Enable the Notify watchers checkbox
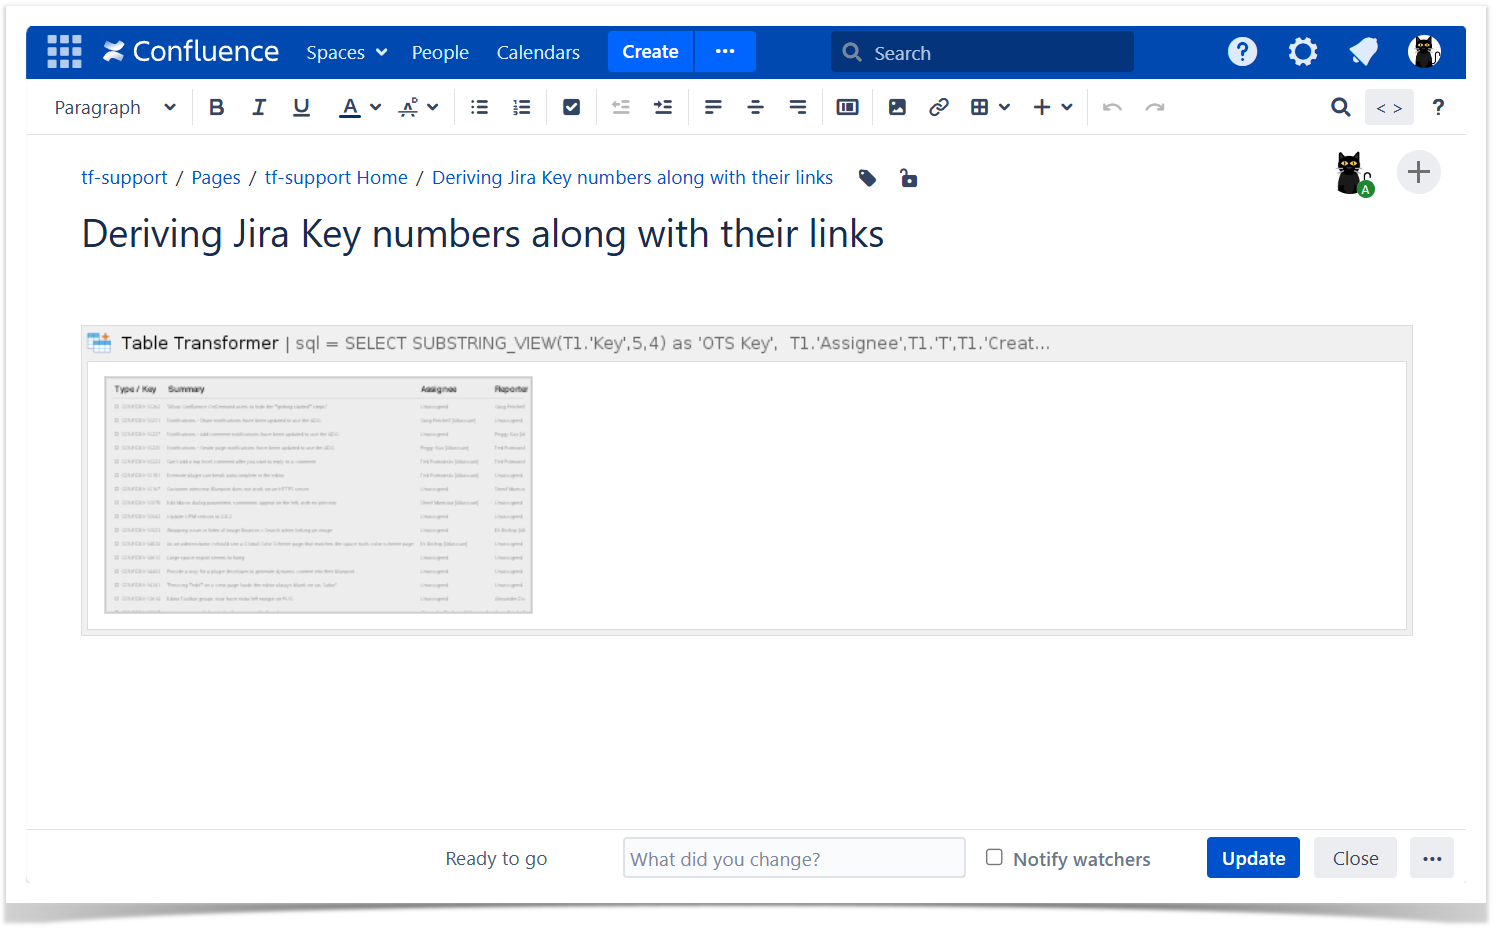 (x=994, y=857)
